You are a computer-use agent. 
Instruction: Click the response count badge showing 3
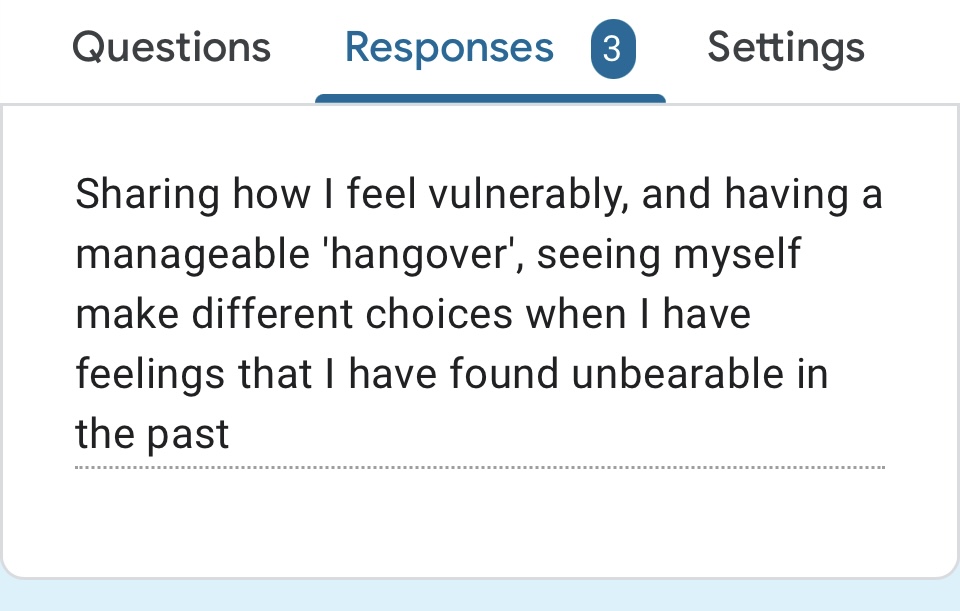[612, 49]
